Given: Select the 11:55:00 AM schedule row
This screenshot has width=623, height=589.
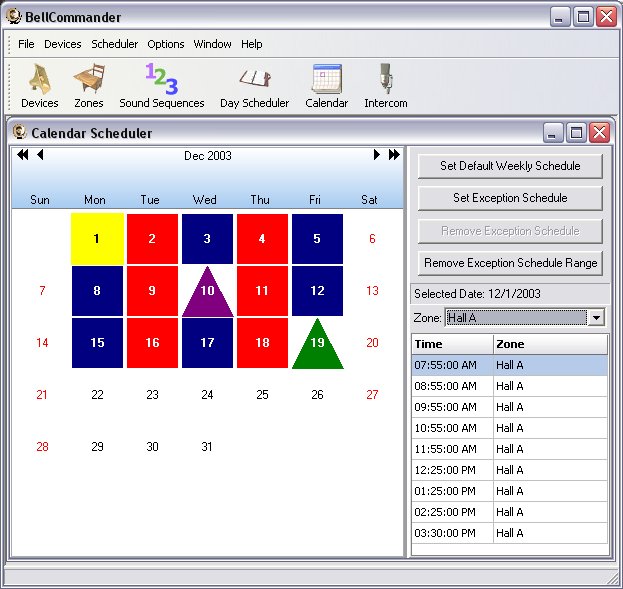Looking at the screenshot, I should click(x=510, y=450).
